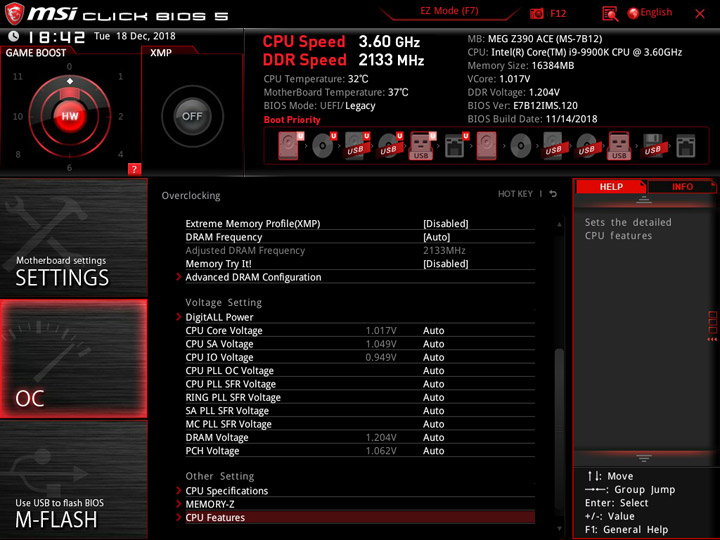Screen dimensions: 720x540
Task: Set CPU PLL SFR Voltage Auto value
Action: 433,384
